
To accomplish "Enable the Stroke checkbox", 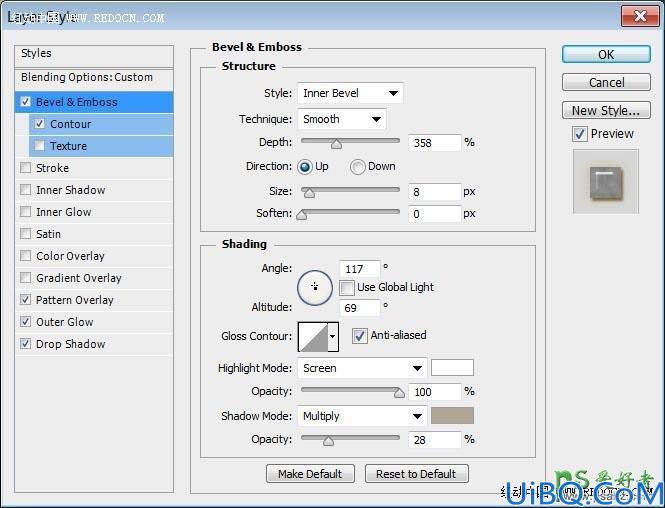I will click(x=25, y=168).
